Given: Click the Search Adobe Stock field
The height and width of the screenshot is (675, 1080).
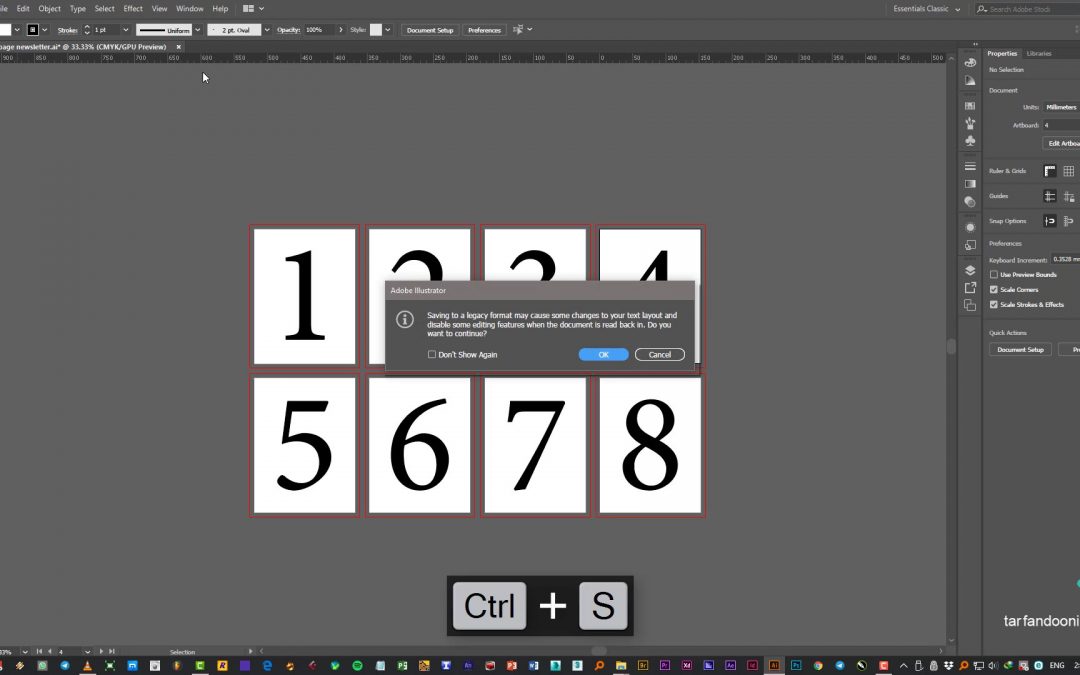Looking at the screenshot, I should pos(1030,9).
